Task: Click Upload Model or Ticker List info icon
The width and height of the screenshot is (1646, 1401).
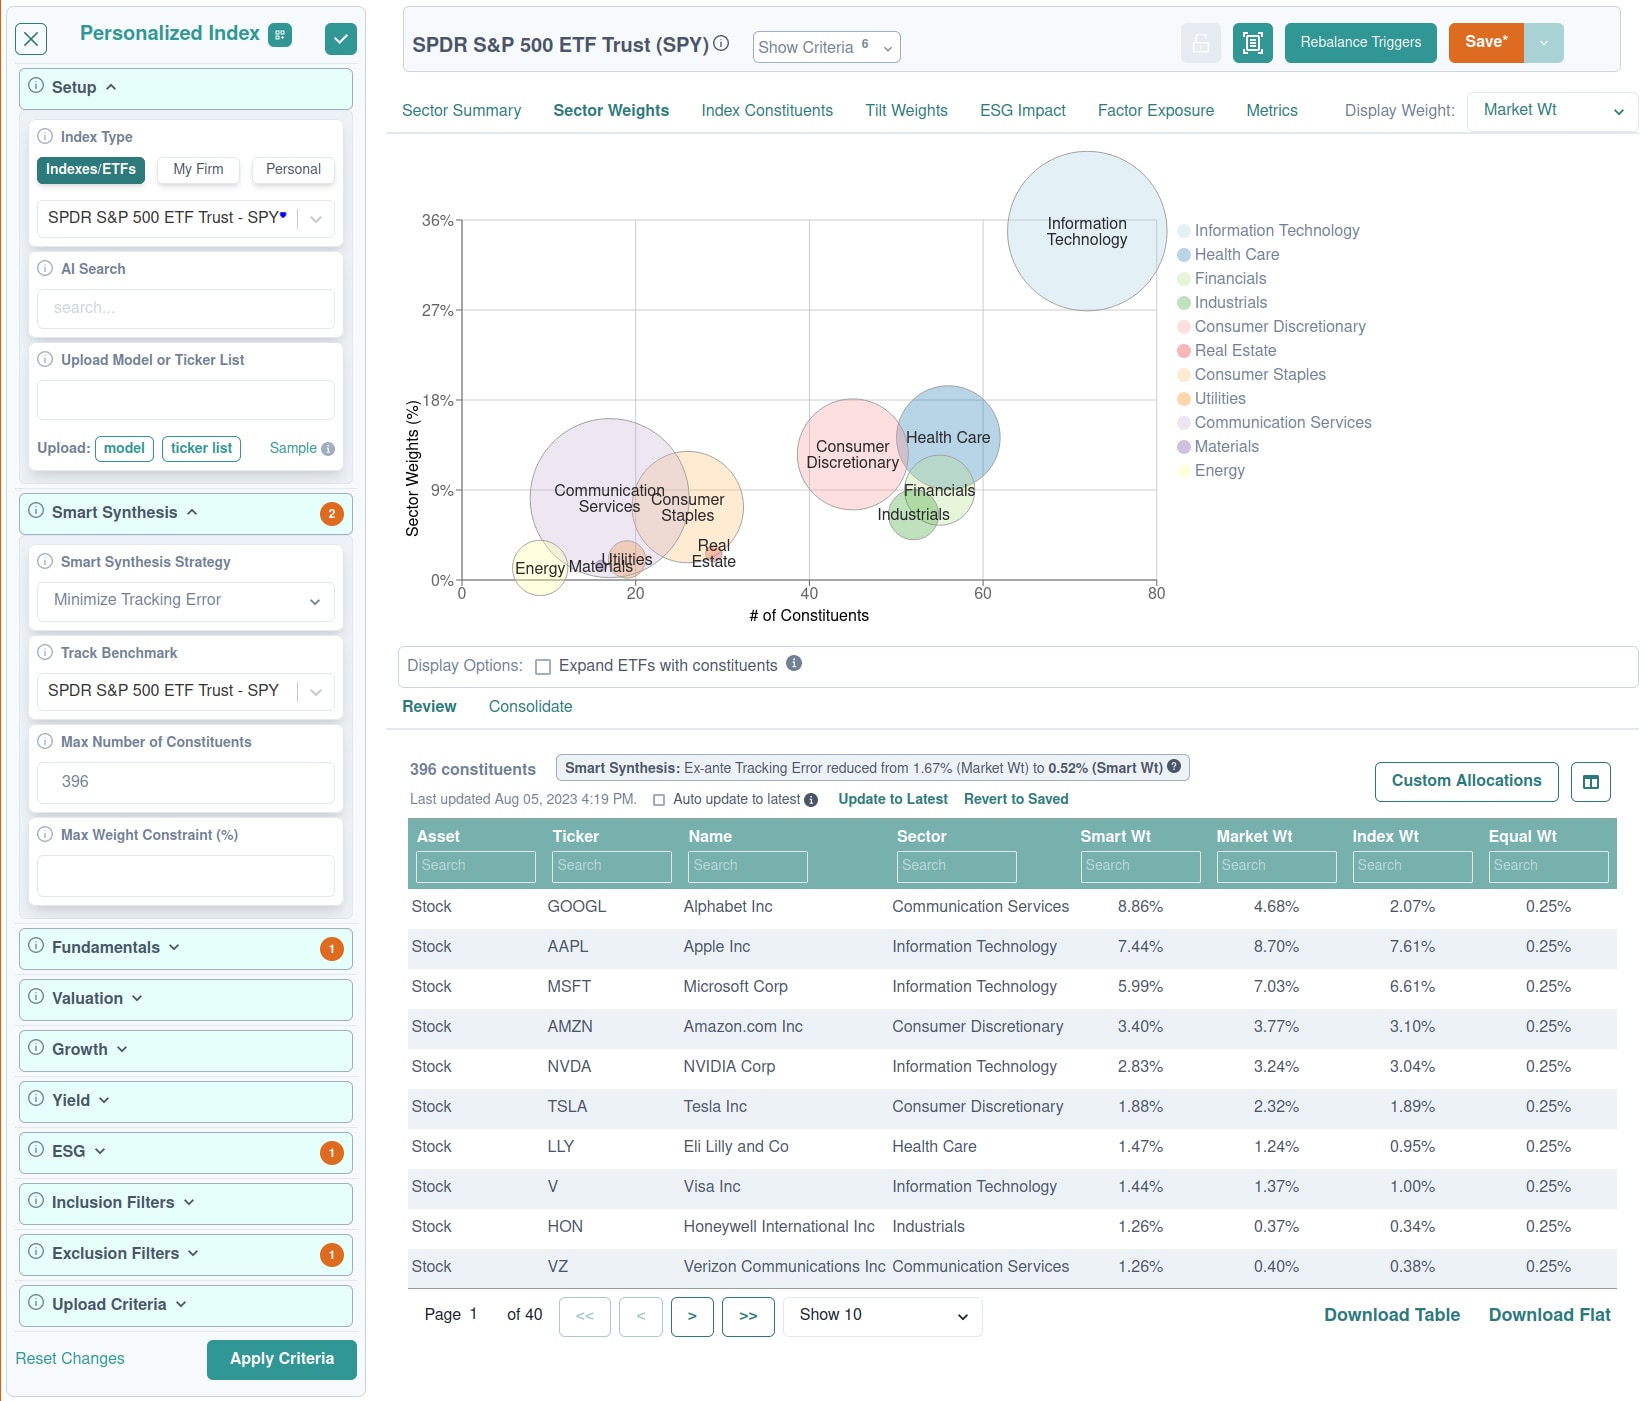Action: (45, 359)
